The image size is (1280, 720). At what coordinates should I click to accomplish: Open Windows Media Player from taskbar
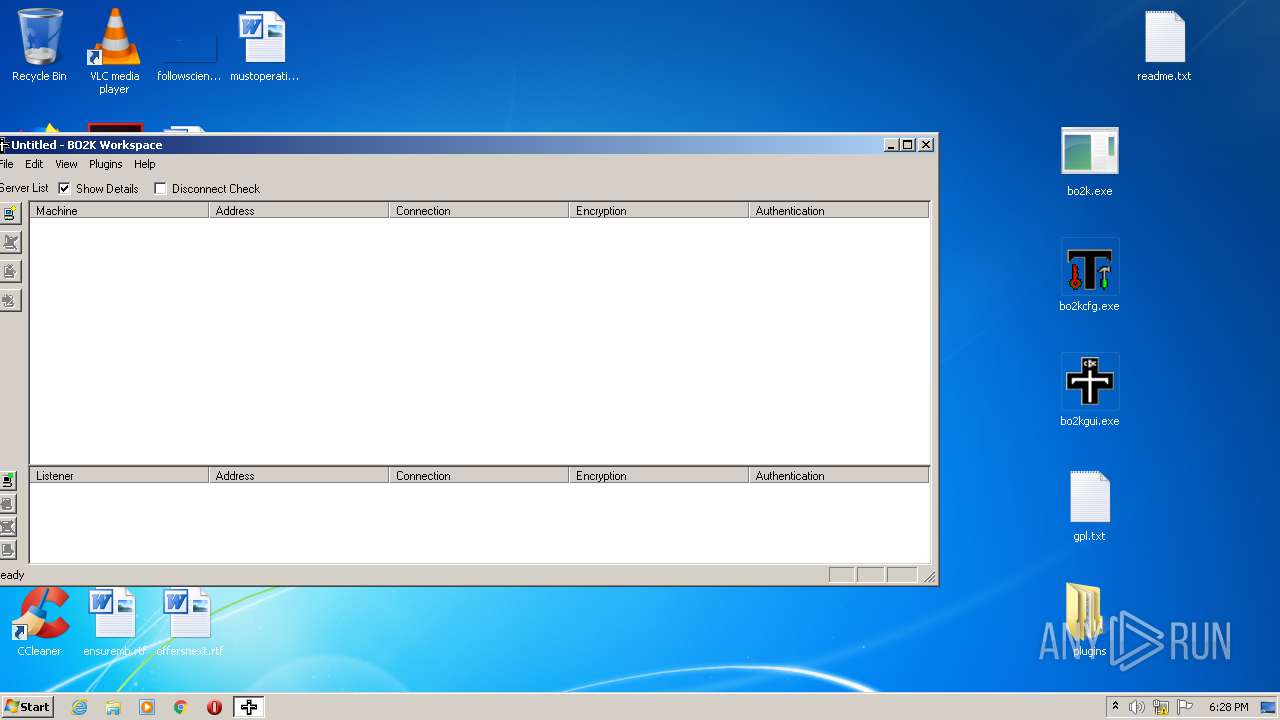(147, 707)
